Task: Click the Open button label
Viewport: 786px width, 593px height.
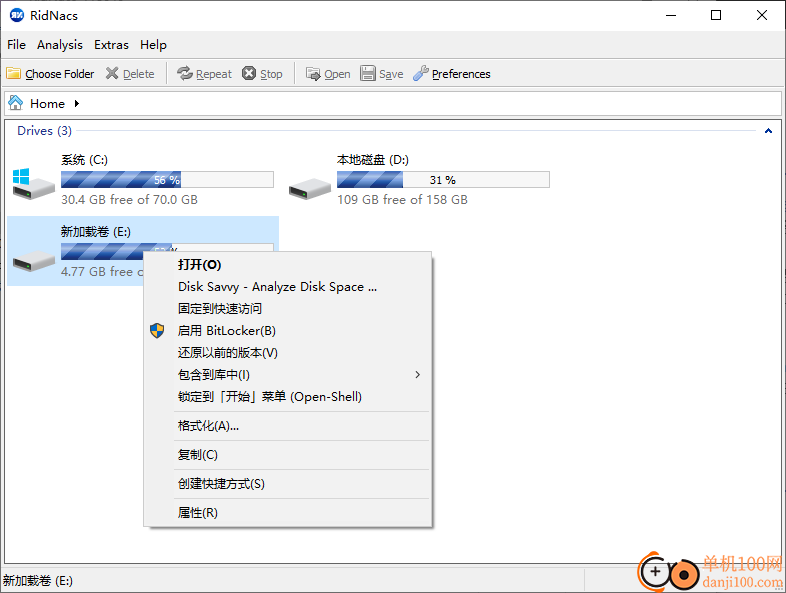Action: tap(337, 74)
